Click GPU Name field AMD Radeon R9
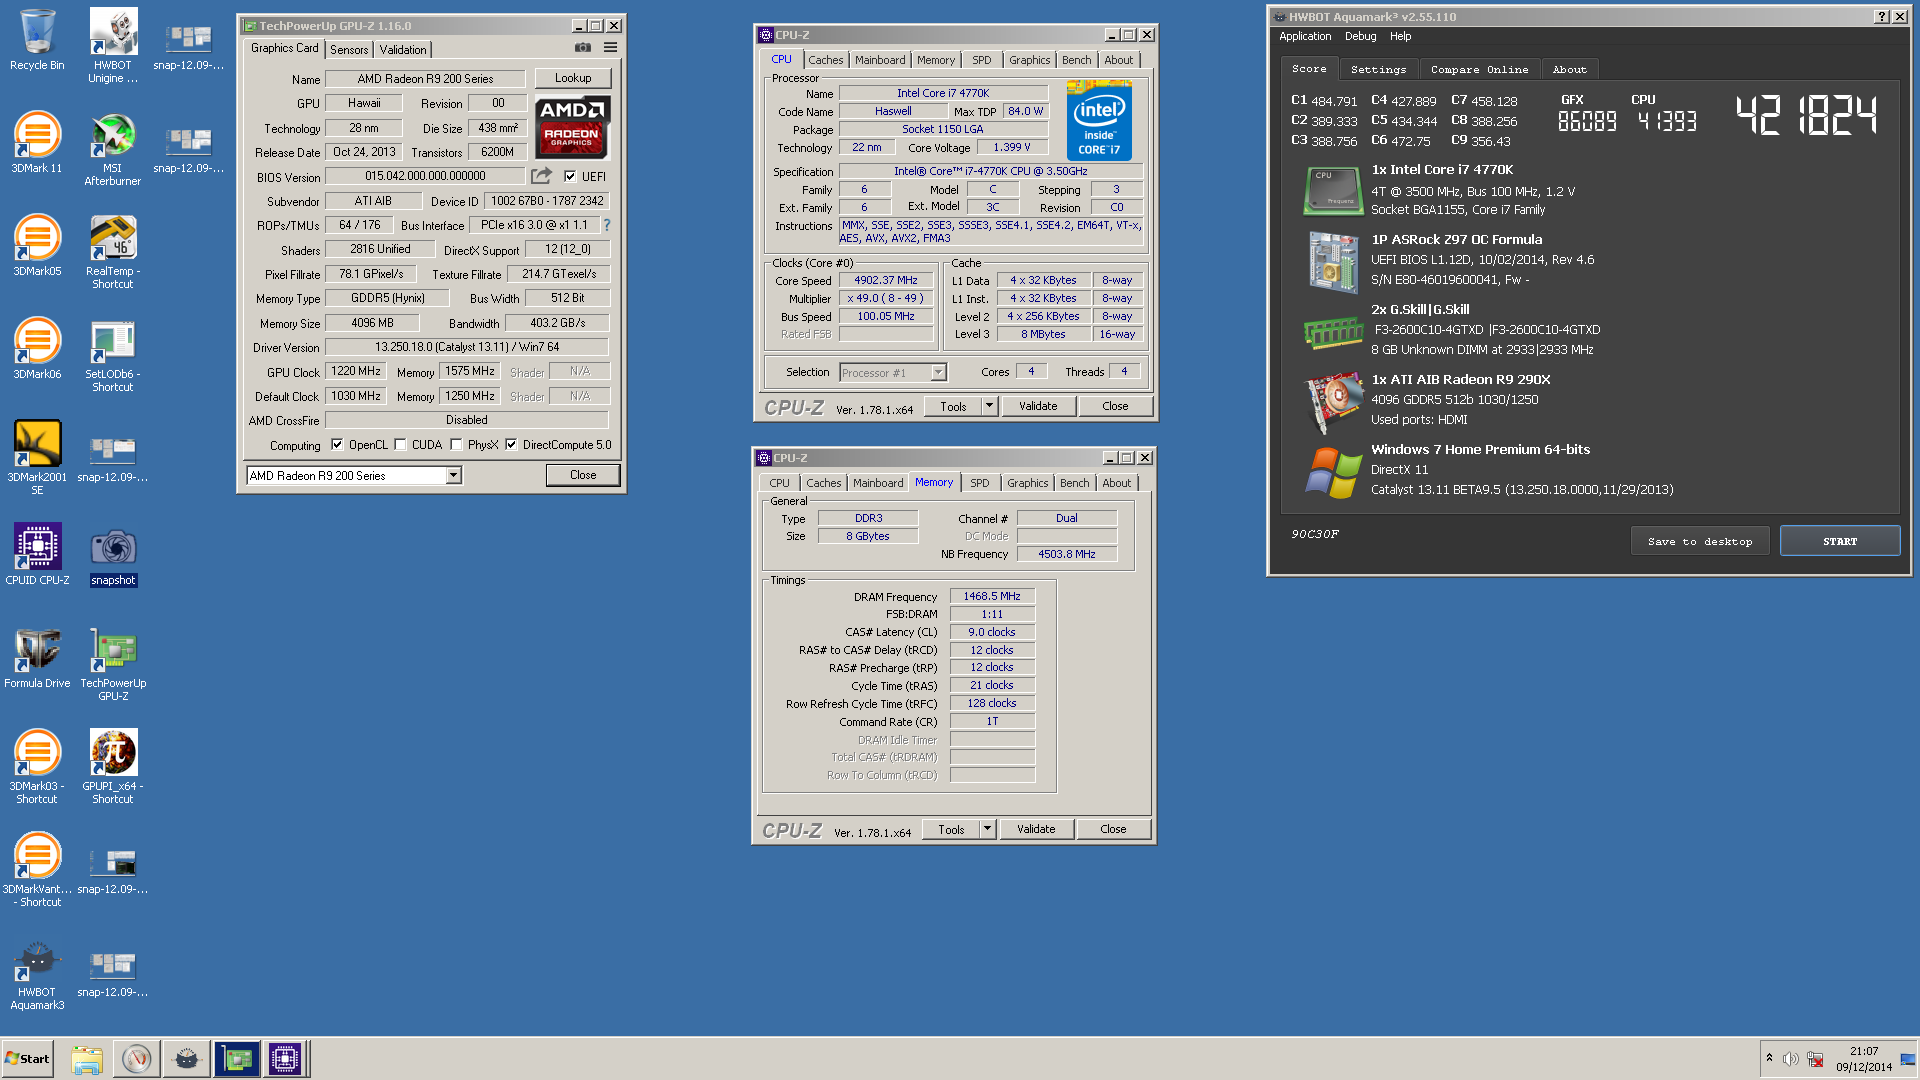The height and width of the screenshot is (1080, 1920). click(x=426, y=79)
